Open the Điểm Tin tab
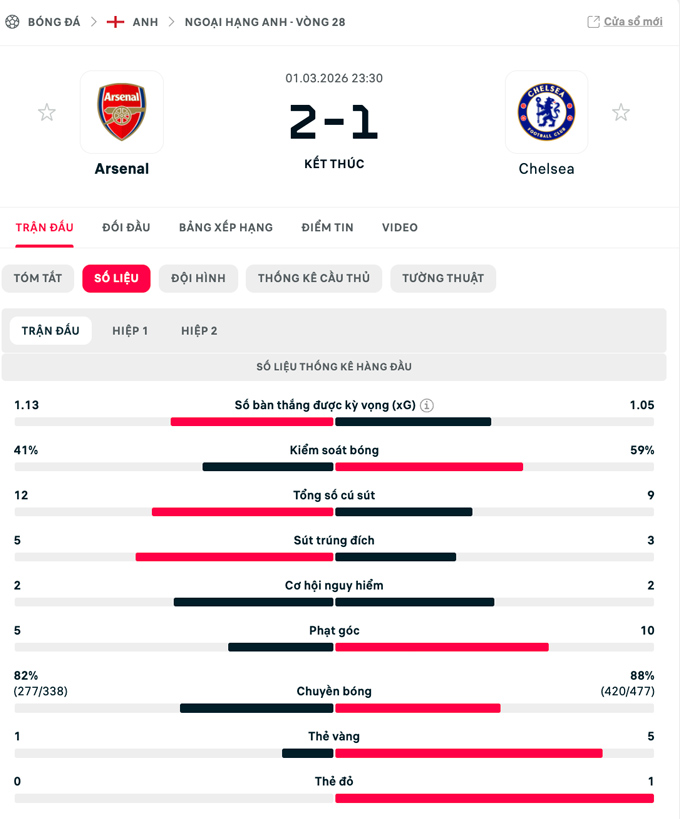 tap(327, 228)
